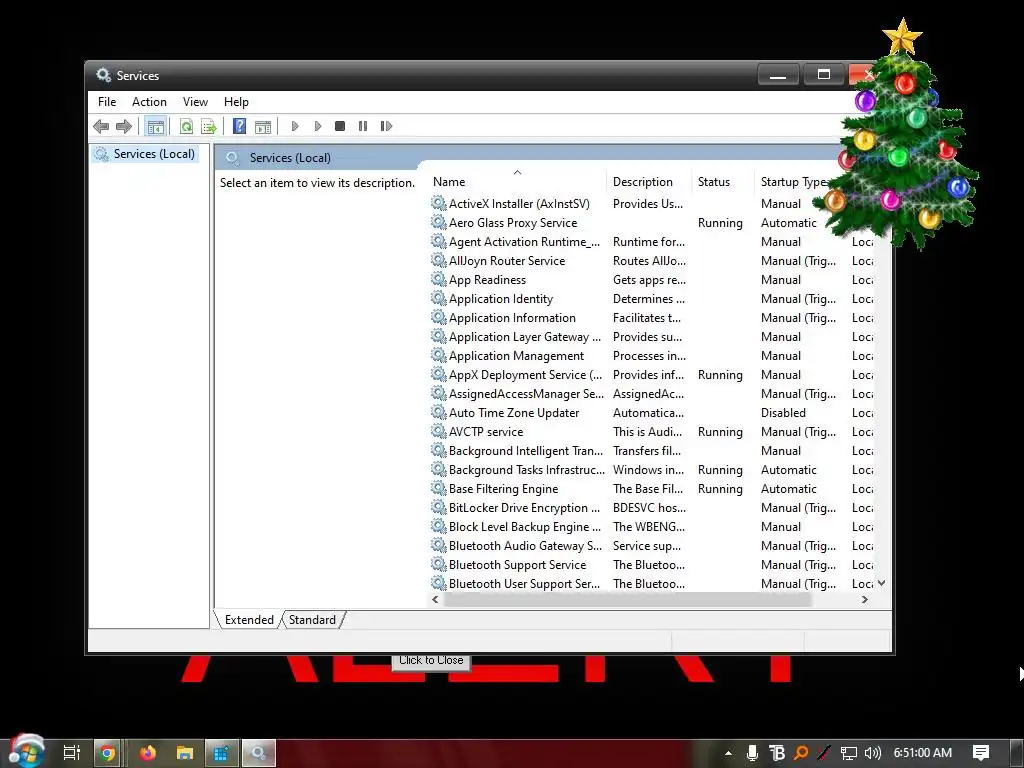This screenshot has height=768, width=1024.
Task: Select the ActiveX Installer (AxInstSV) service
Action: coord(652,204)
